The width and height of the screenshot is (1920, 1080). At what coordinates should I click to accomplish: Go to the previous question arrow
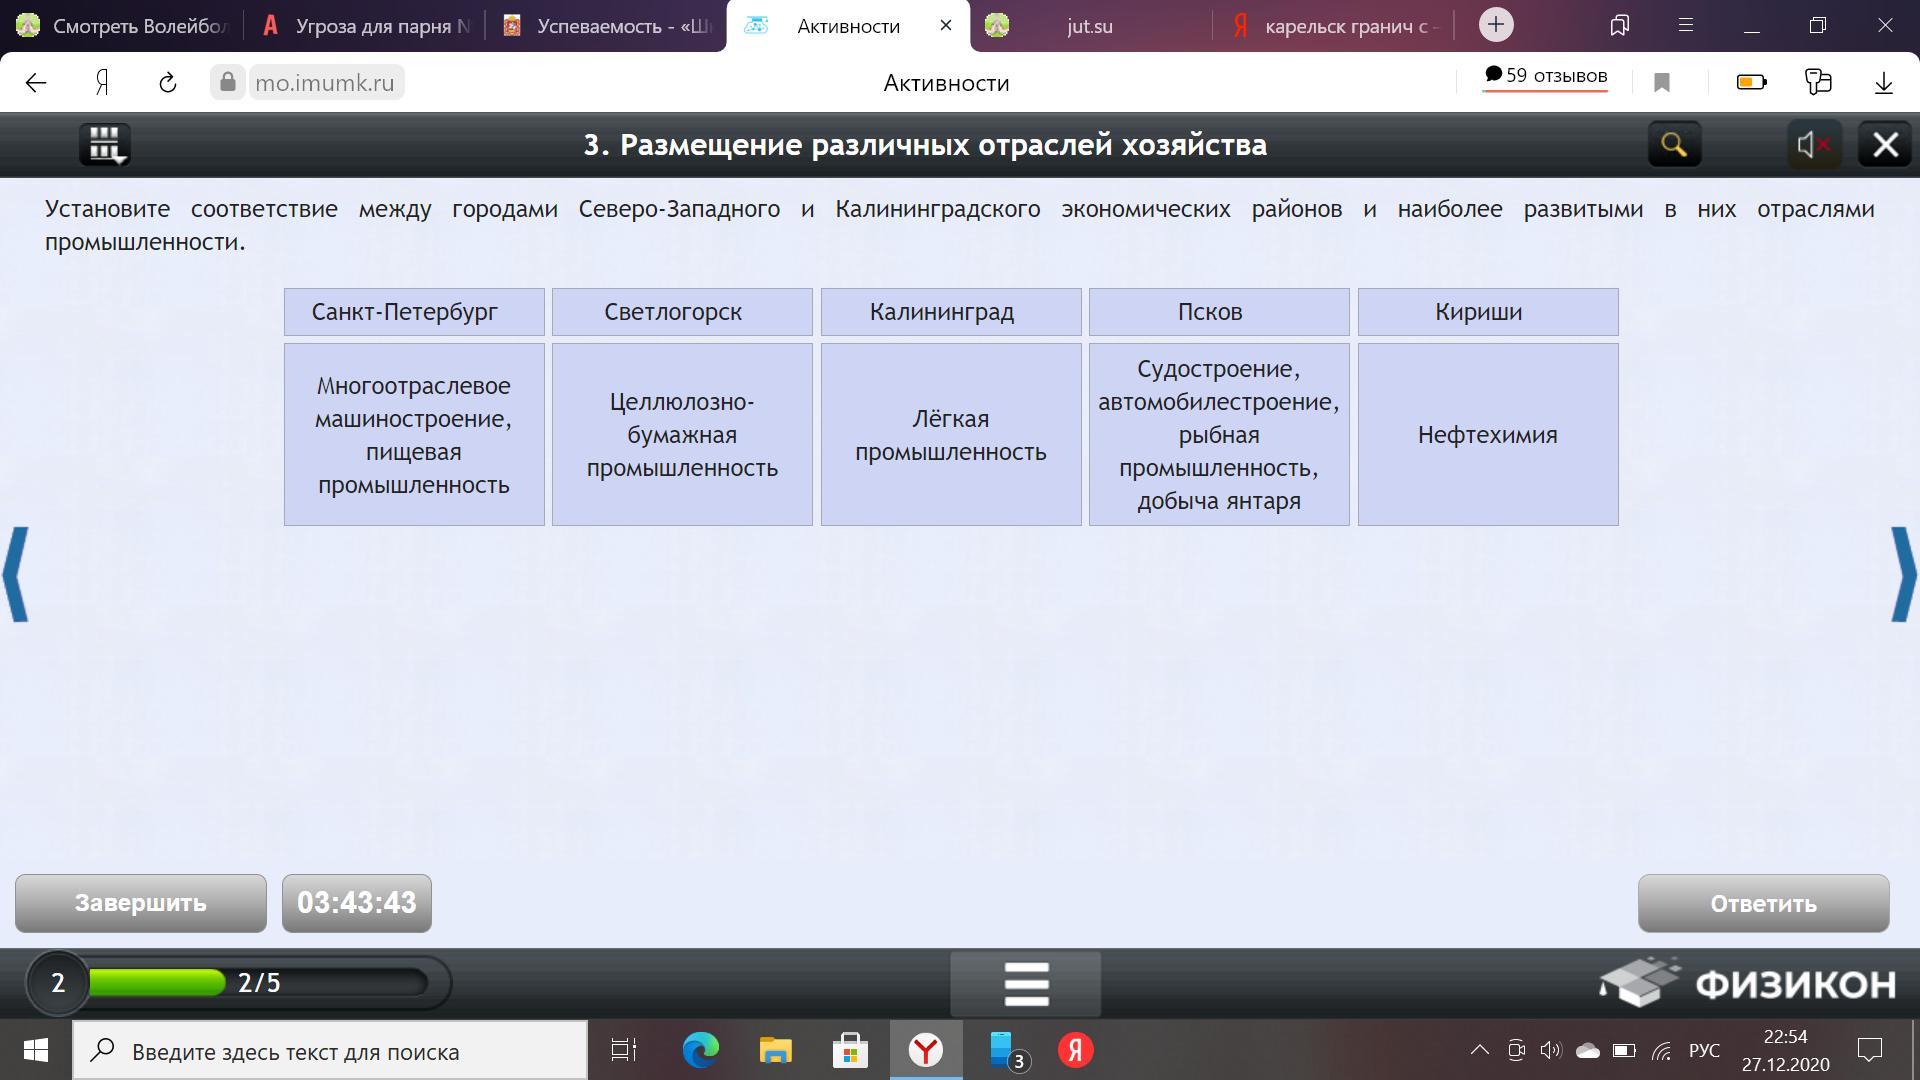pos(16,574)
